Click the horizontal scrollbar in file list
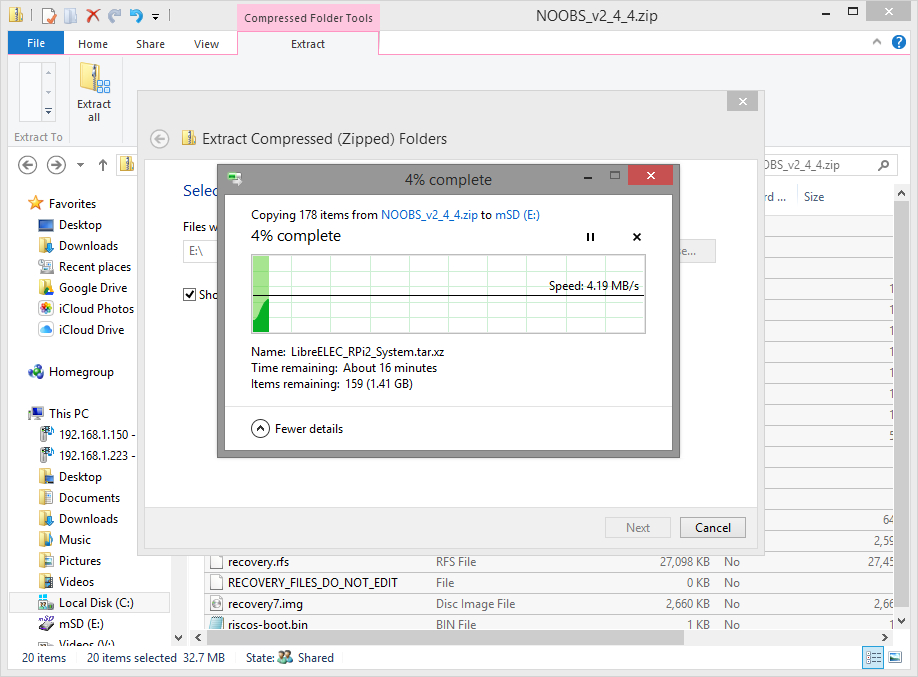This screenshot has height=677, width=918. (x=444, y=637)
